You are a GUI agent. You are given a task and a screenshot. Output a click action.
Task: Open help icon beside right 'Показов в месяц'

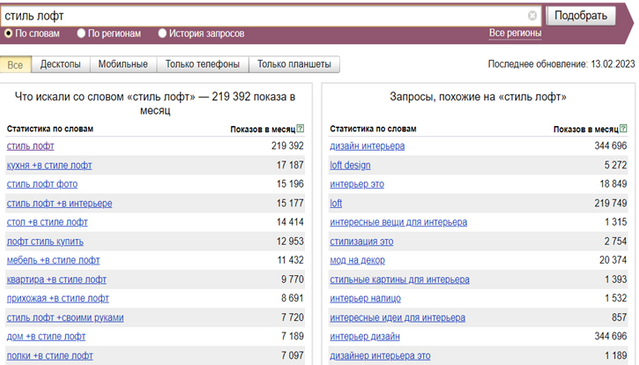click(623, 129)
